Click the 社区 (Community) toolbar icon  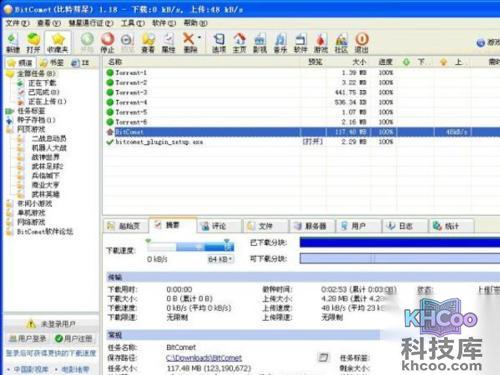341,43
